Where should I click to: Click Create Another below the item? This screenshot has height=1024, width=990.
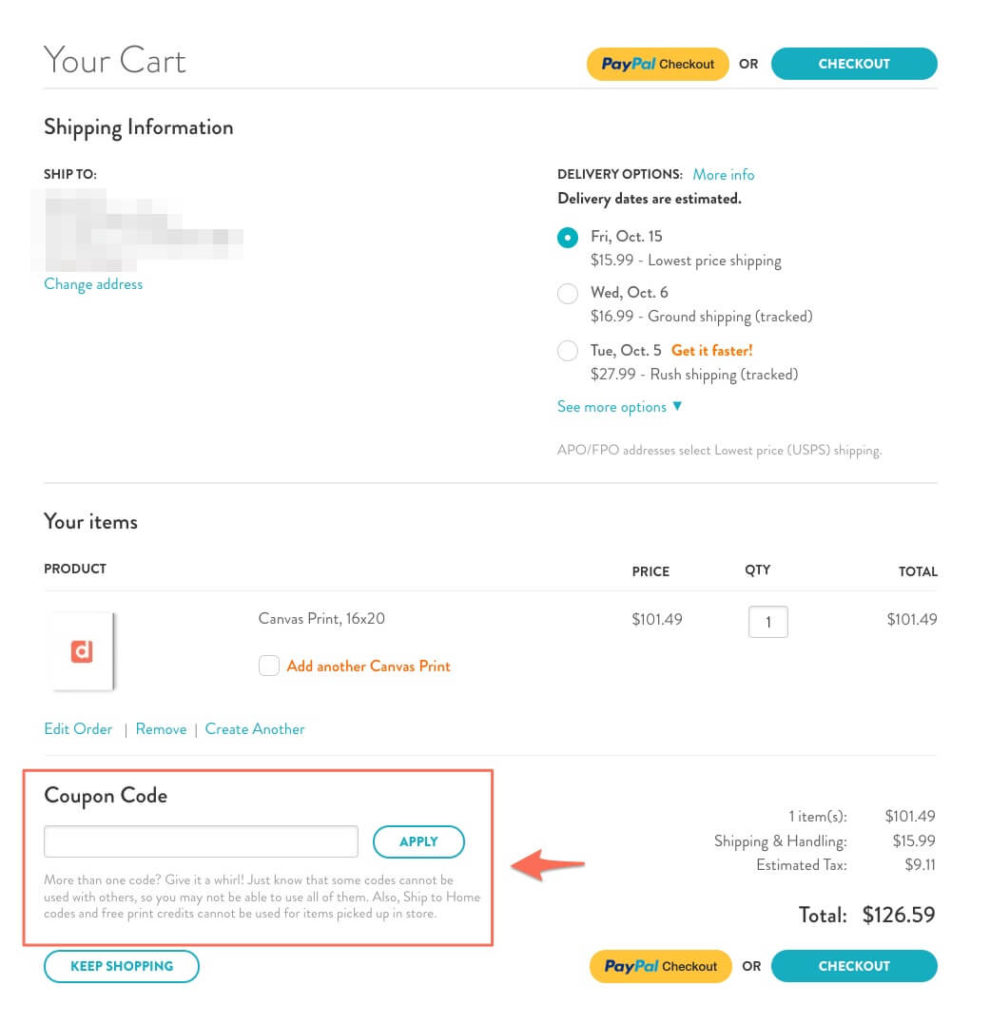coord(255,729)
